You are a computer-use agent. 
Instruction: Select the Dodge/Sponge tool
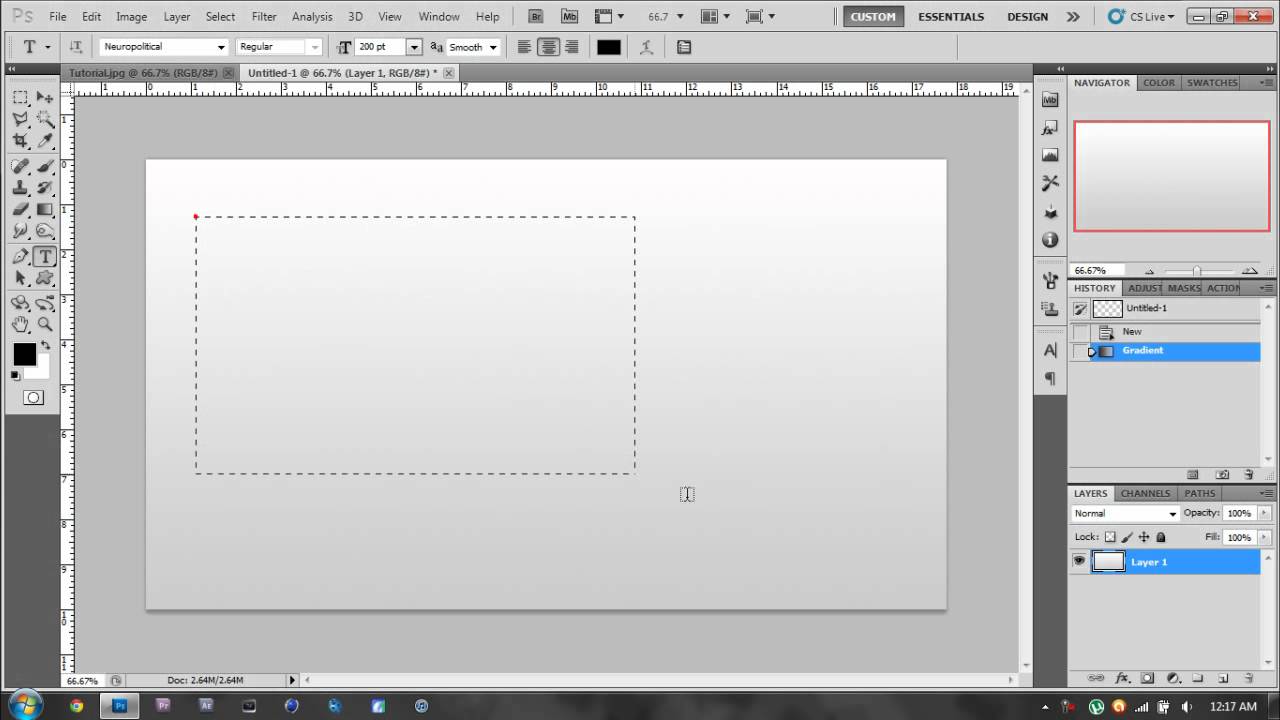click(45, 232)
